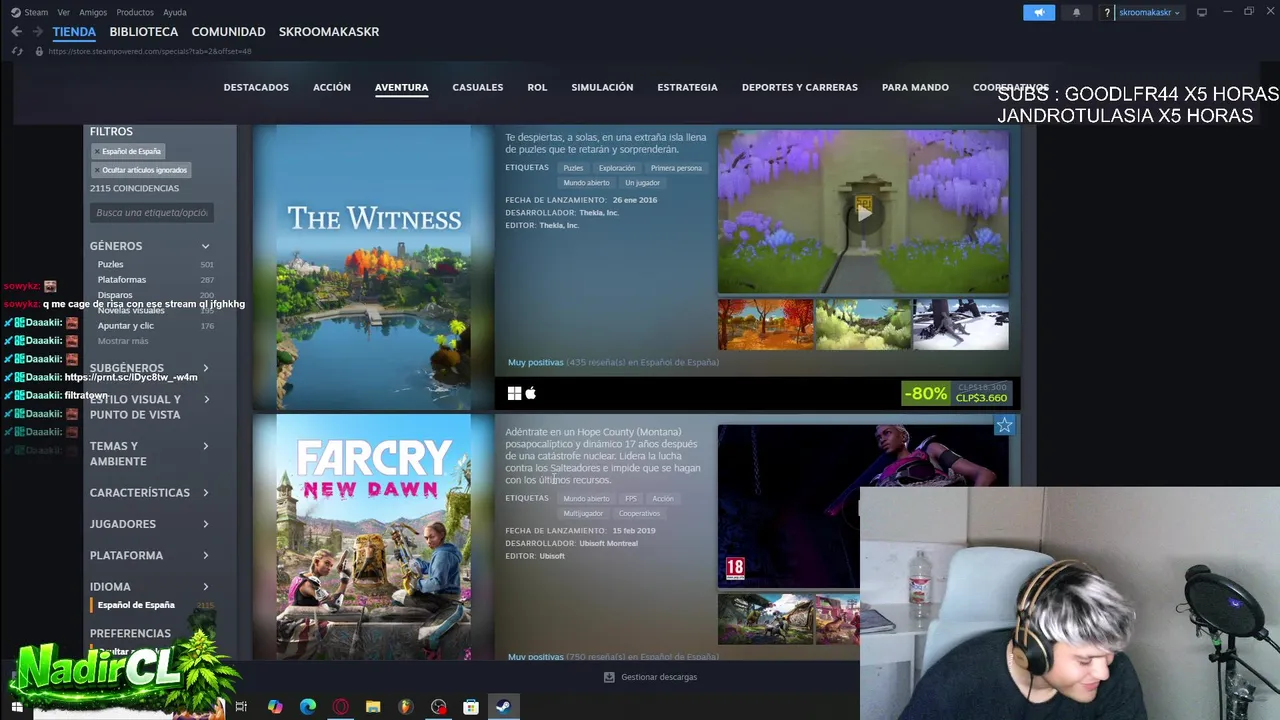Click the Primera persona tag

pos(676,168)
